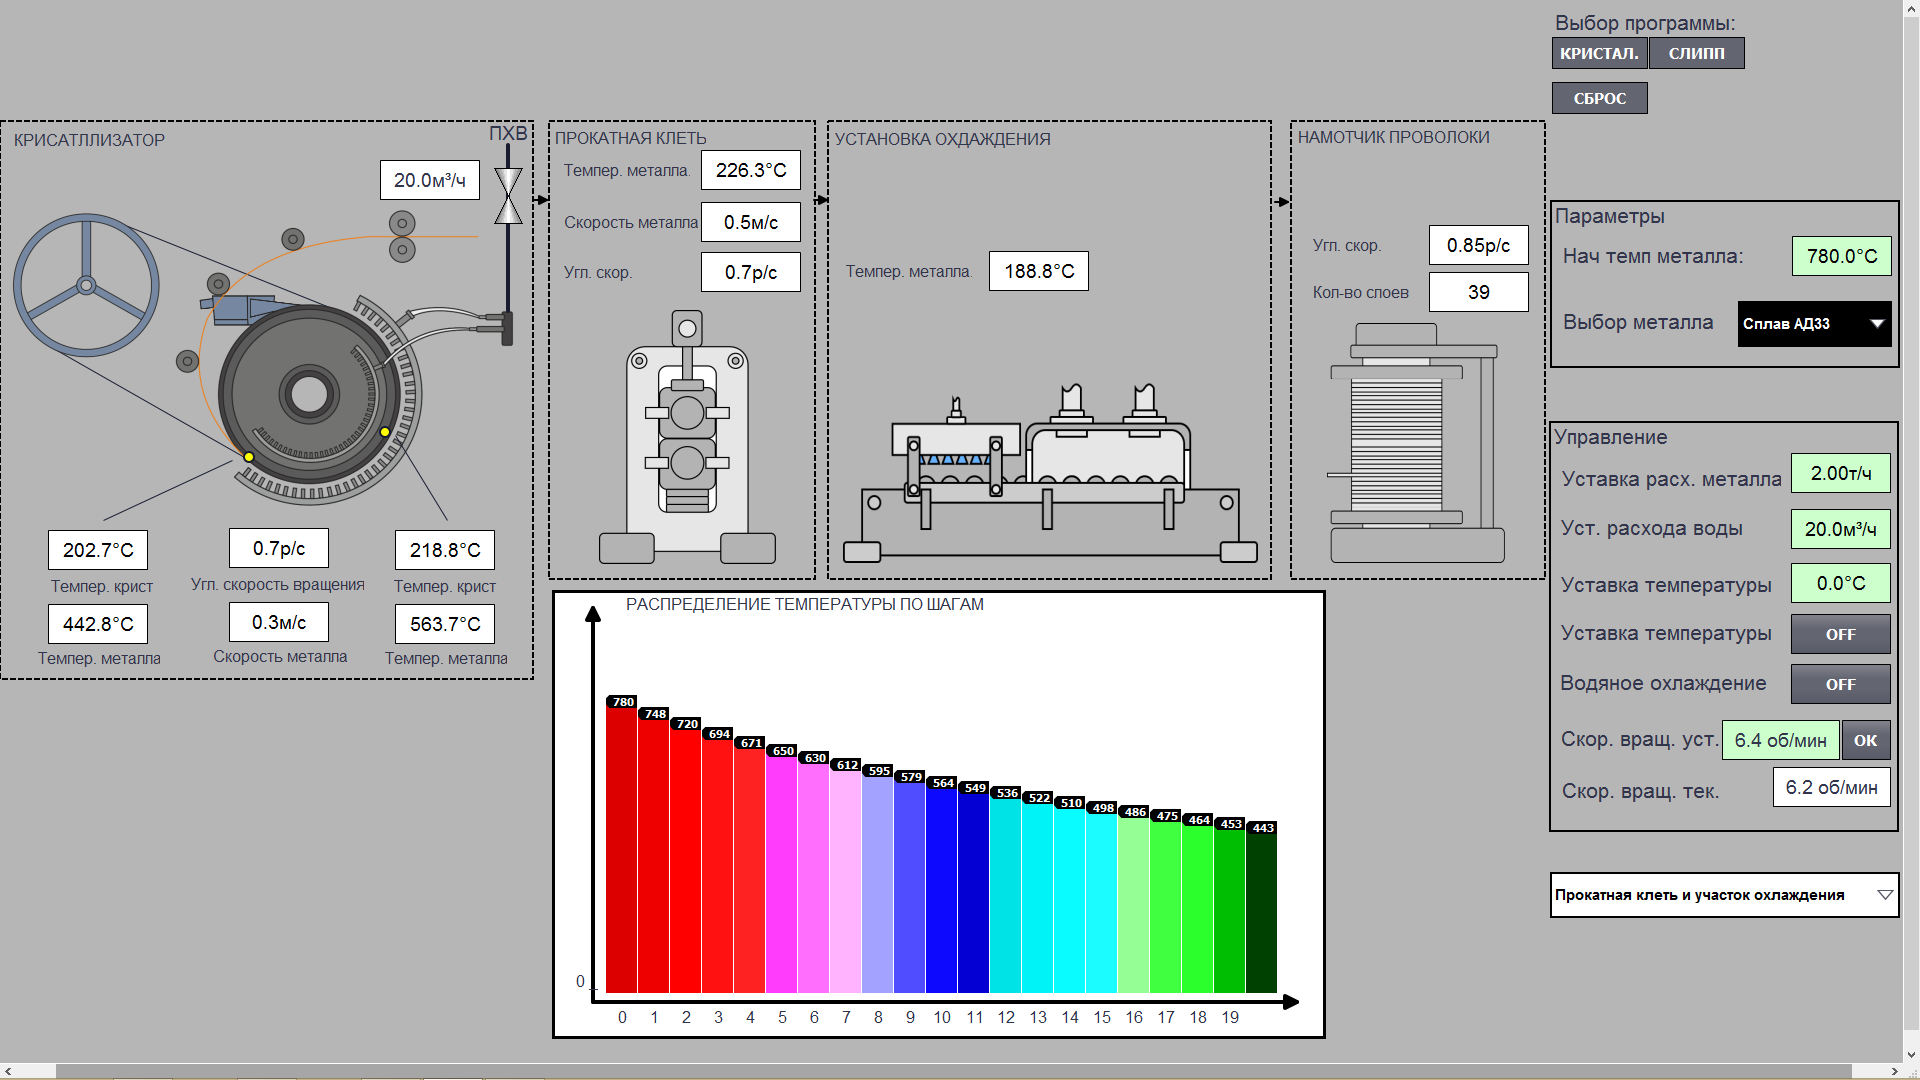Expand Прокатная клеть и участок охлаждения dropdown
Viewport: 1920px width, 1080px height.
click(1723, 895)
